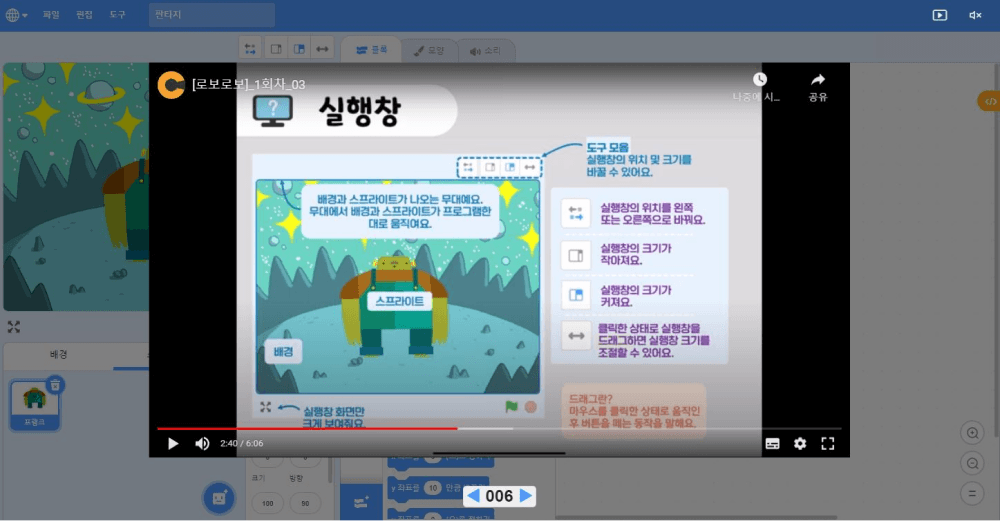Delete 프랑크 sprite with the trash icon
The height and width of the screenshot is (521, 1000).
pos(55,385)
